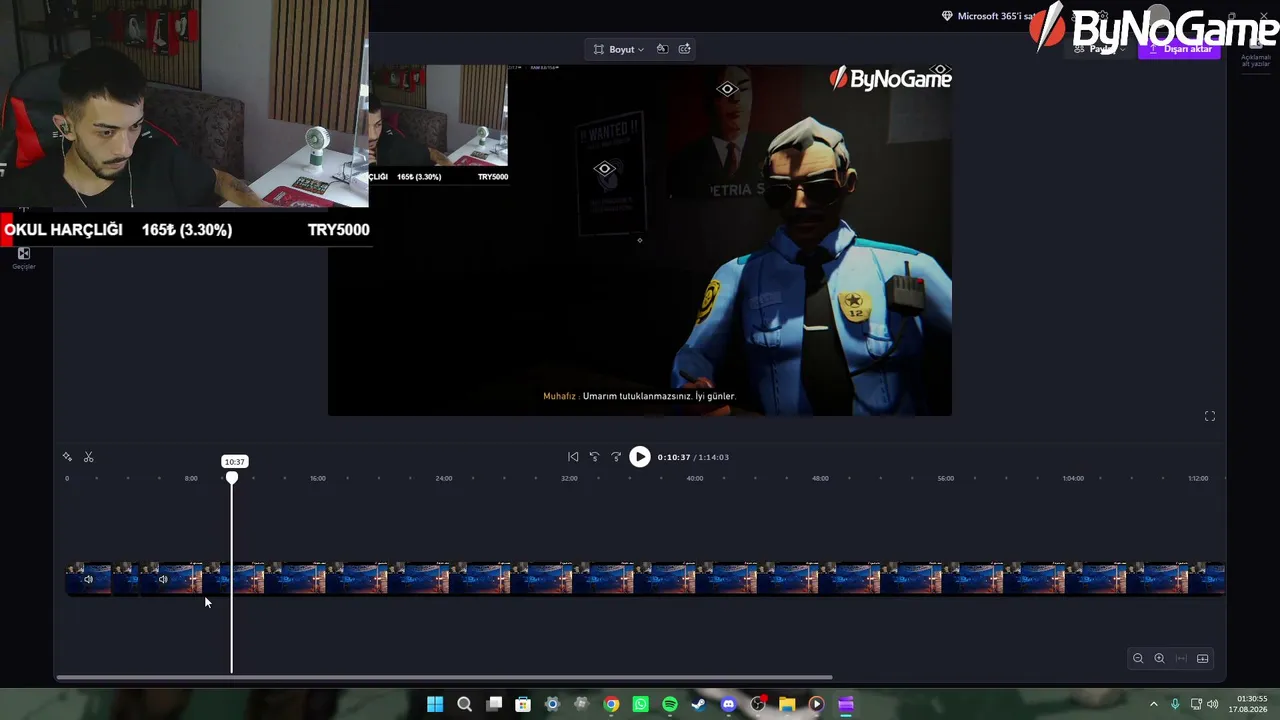The height and width of the screenshot is (720, 1280).
Task: Click the AI enhance icon in preview toolbar
Action: coord(685,49)
